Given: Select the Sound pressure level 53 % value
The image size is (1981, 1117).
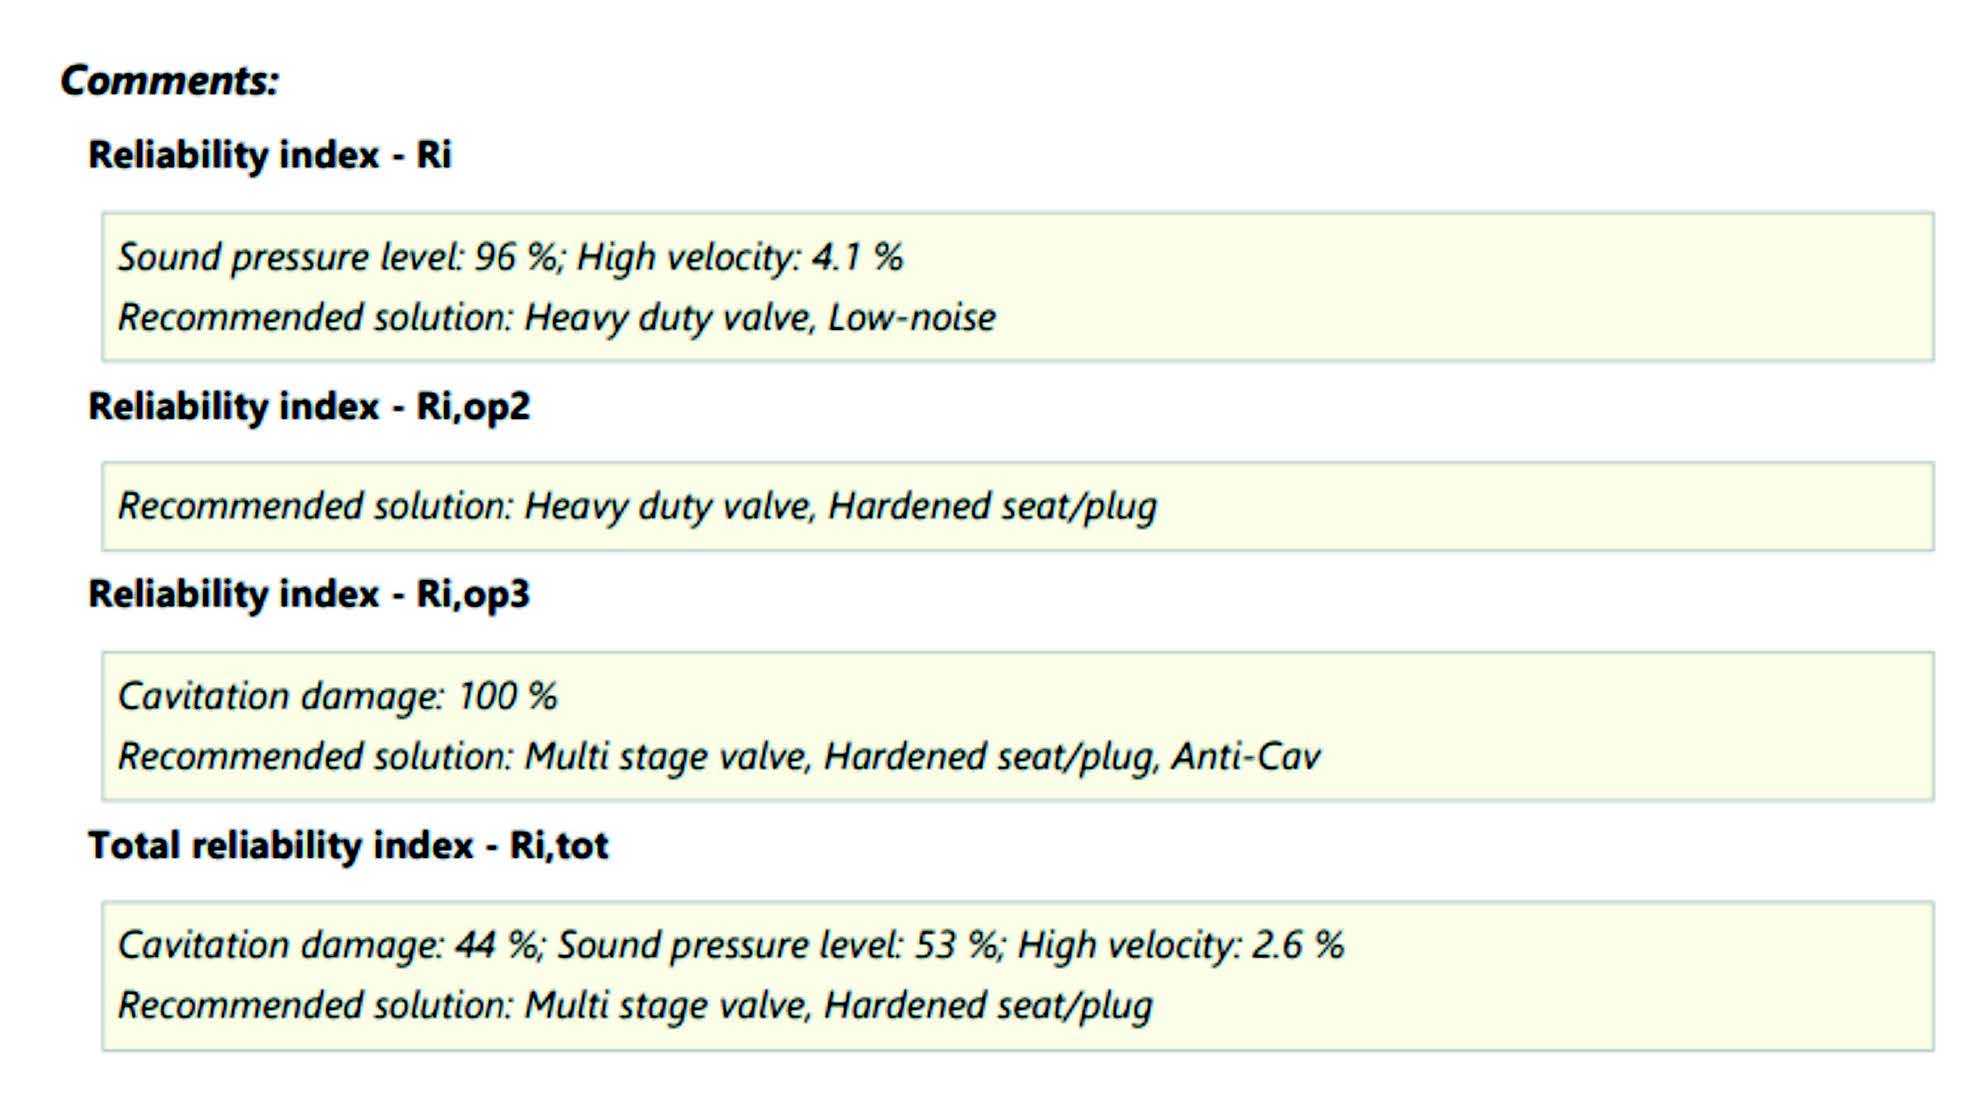Looking at the screenshot, I should pos(778,945).
